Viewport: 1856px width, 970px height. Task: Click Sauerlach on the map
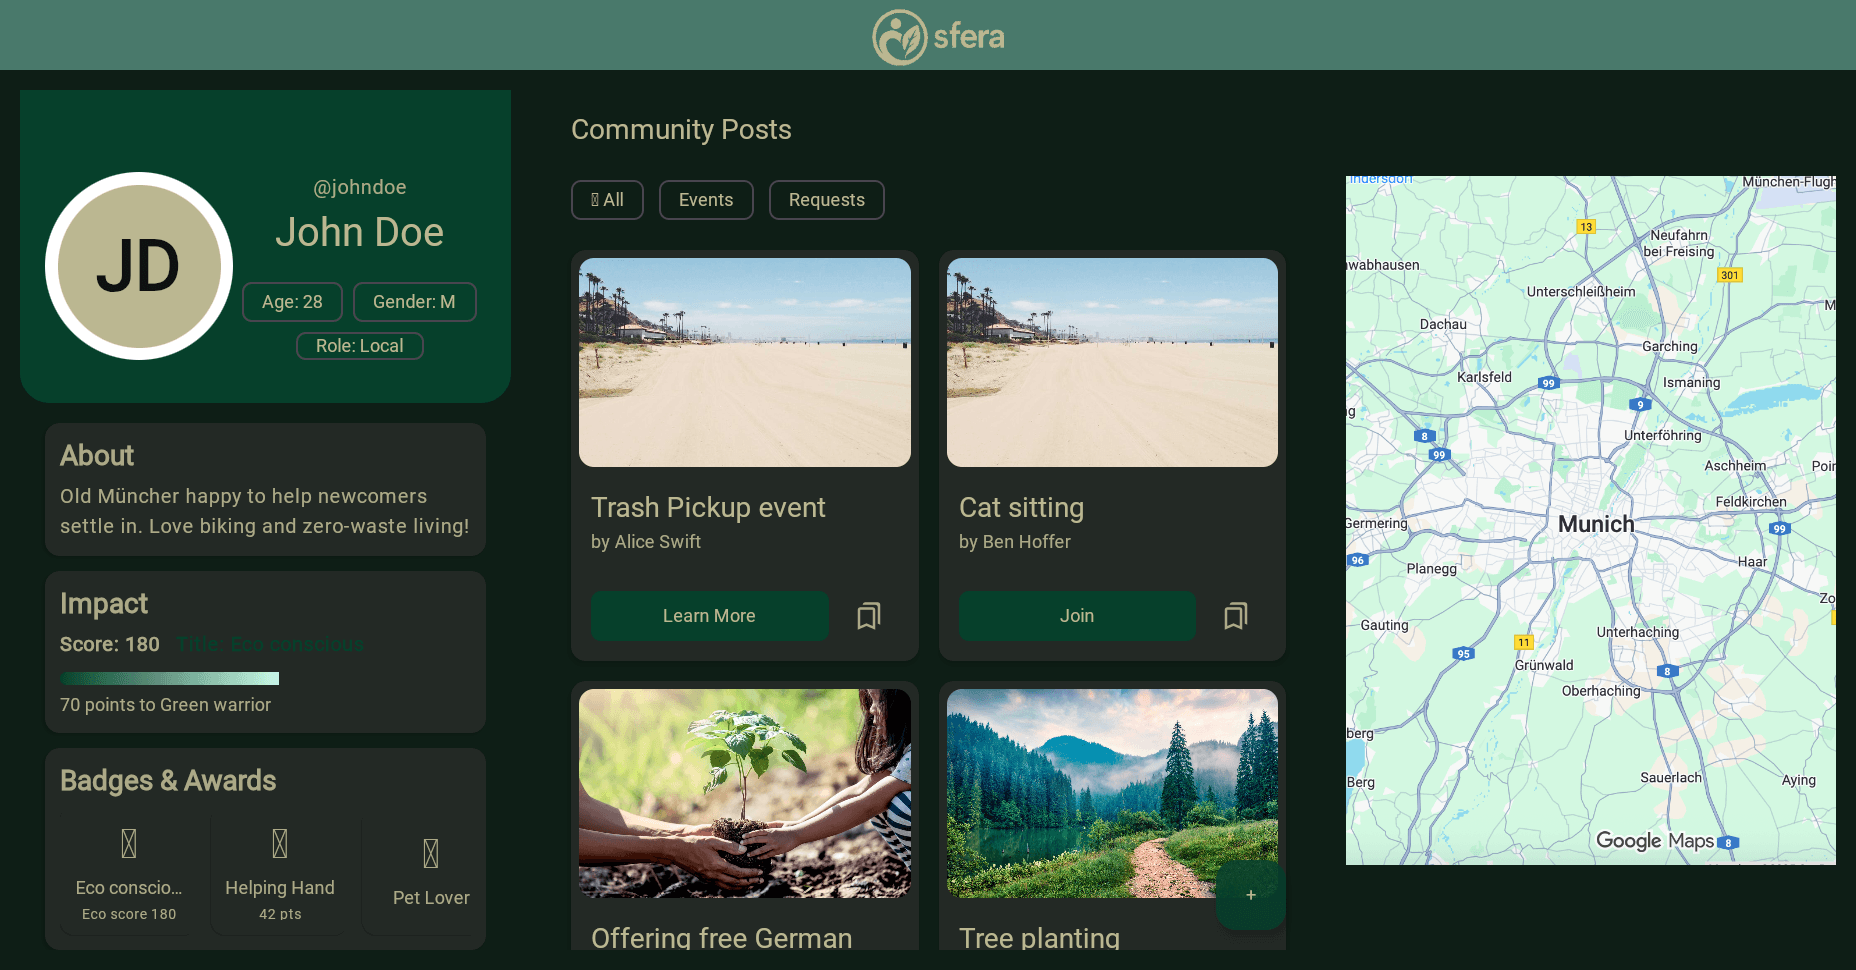(x=1671, y=777)
